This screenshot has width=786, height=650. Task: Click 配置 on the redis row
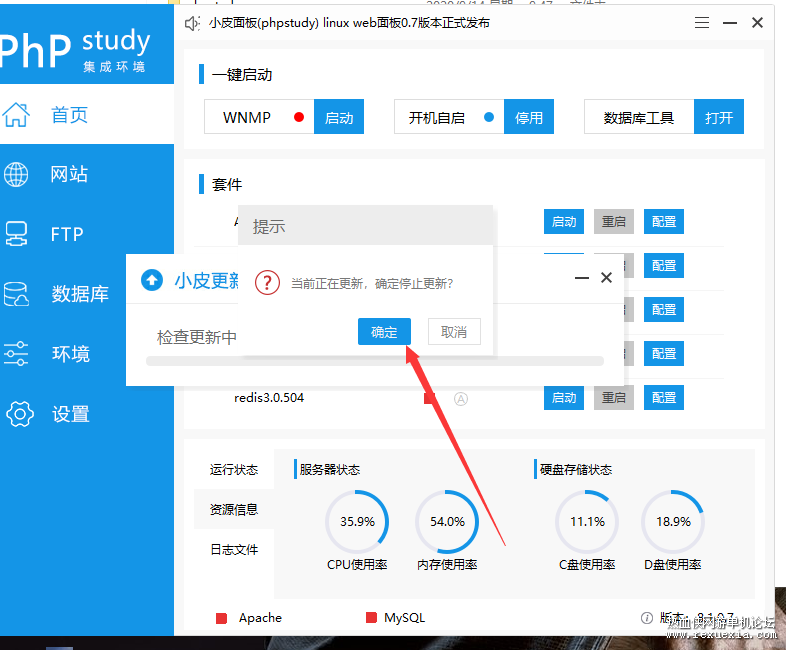coord(664,397)
